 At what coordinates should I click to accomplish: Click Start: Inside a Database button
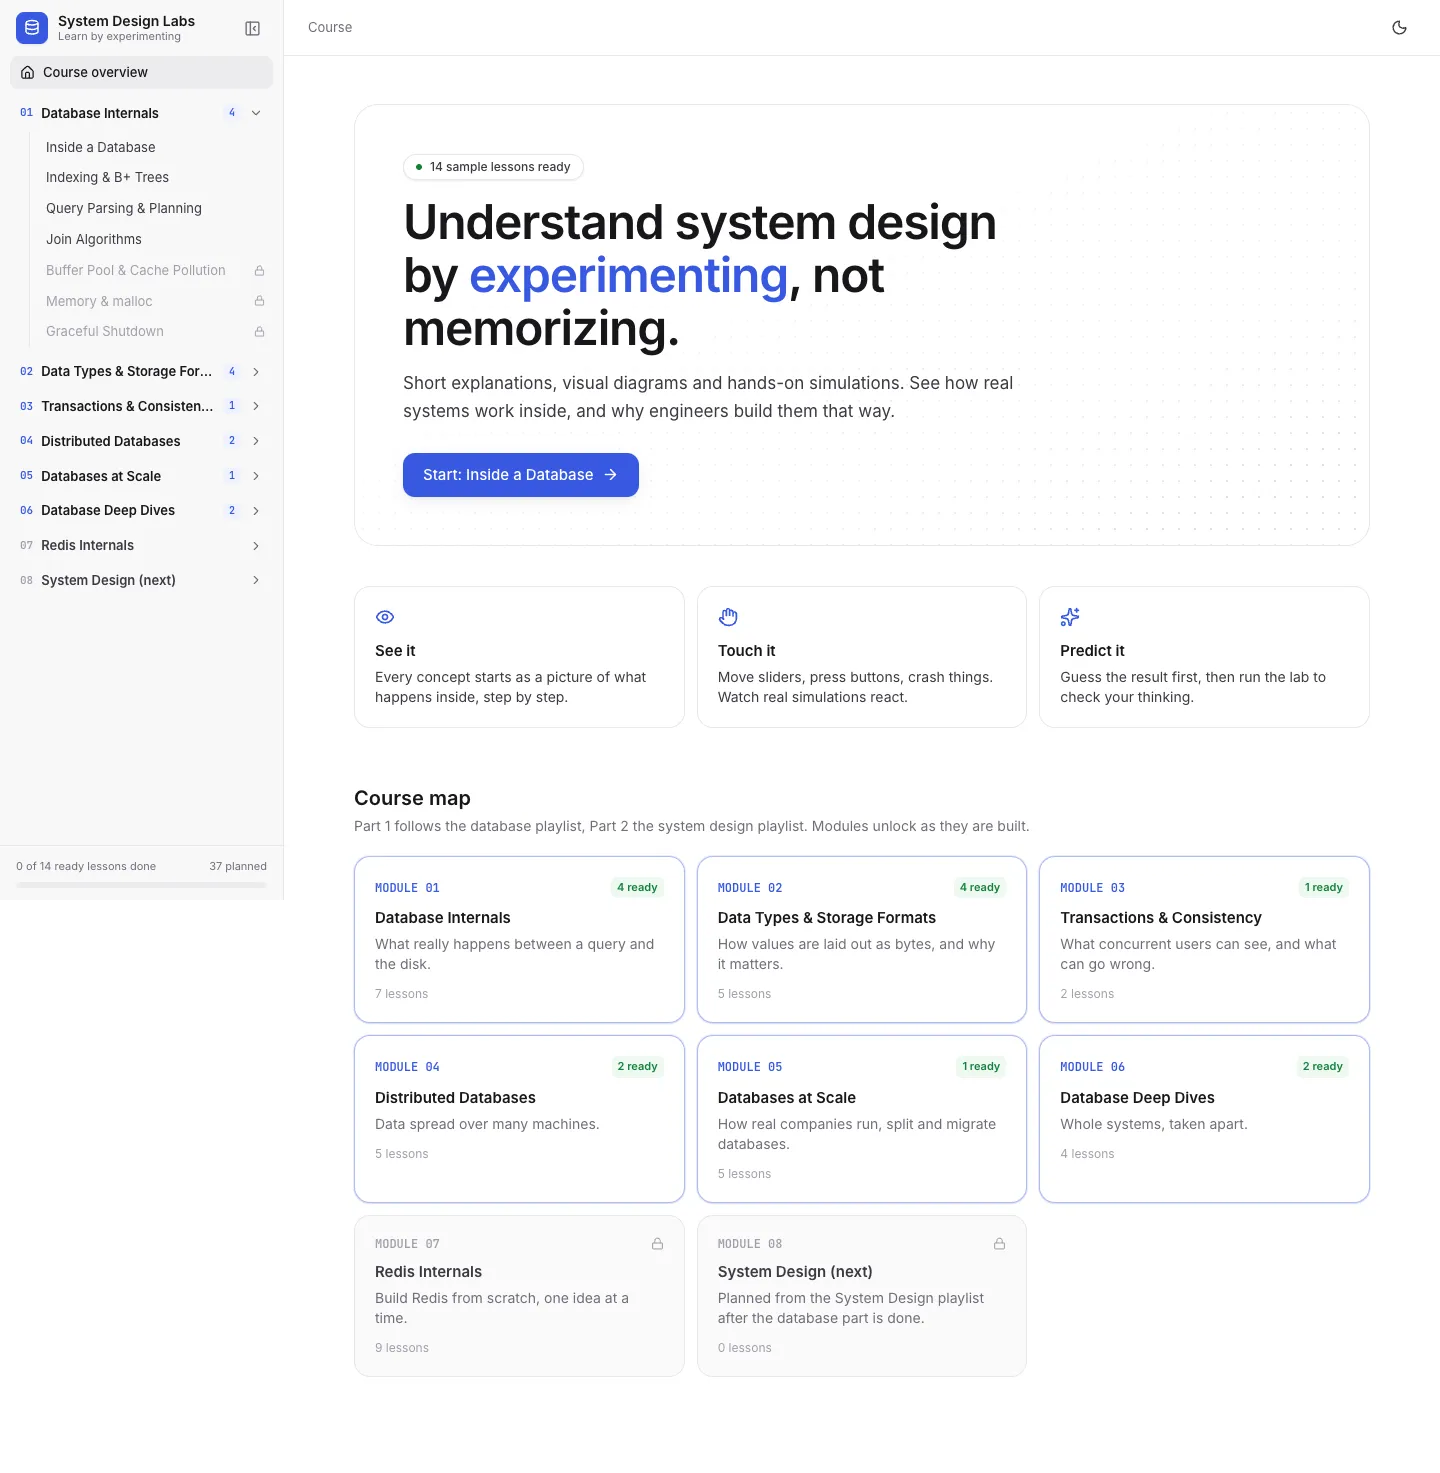click(520, 475)
